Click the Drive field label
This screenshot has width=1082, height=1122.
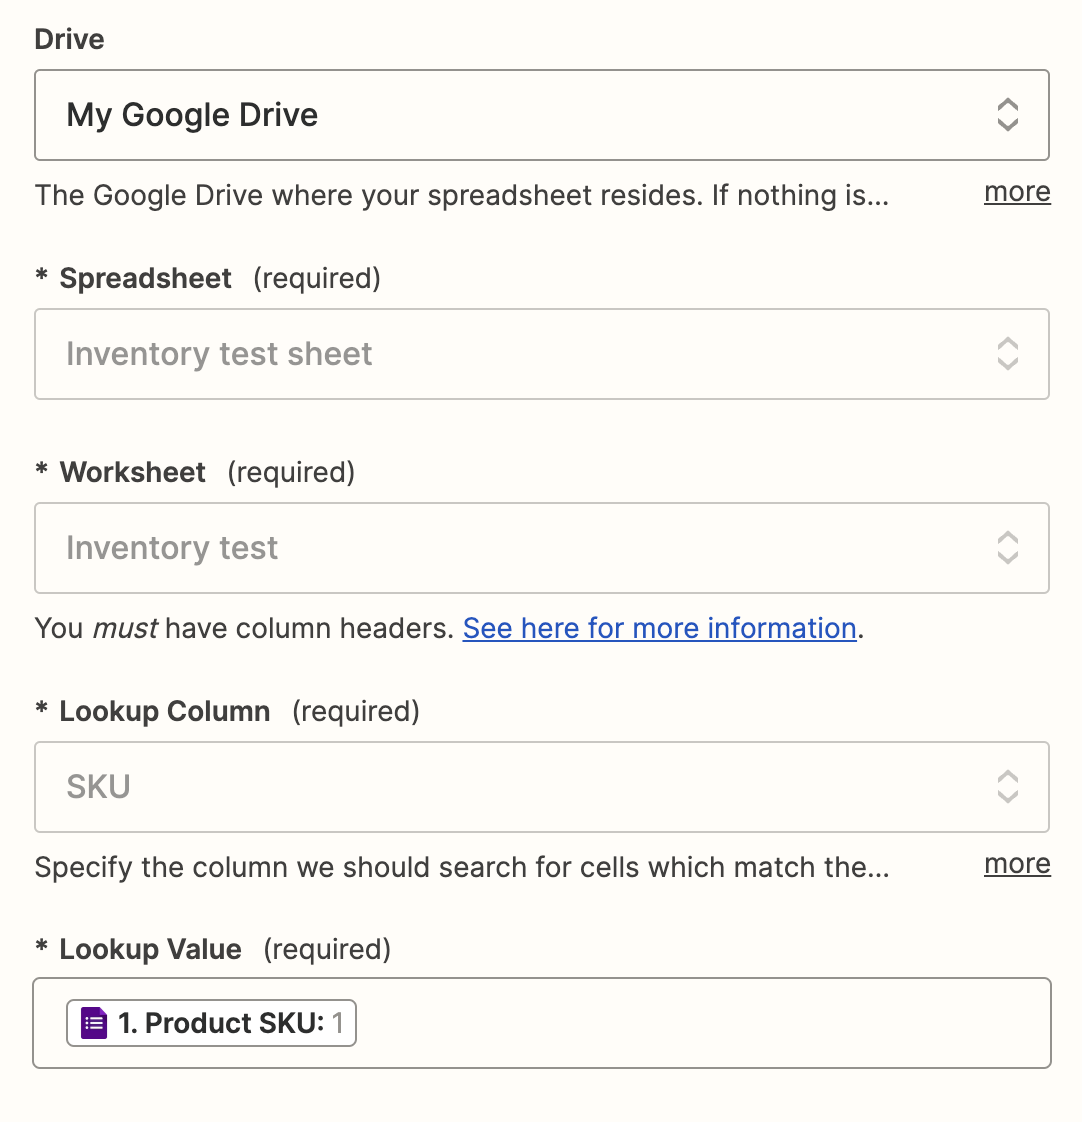point(70,40)
